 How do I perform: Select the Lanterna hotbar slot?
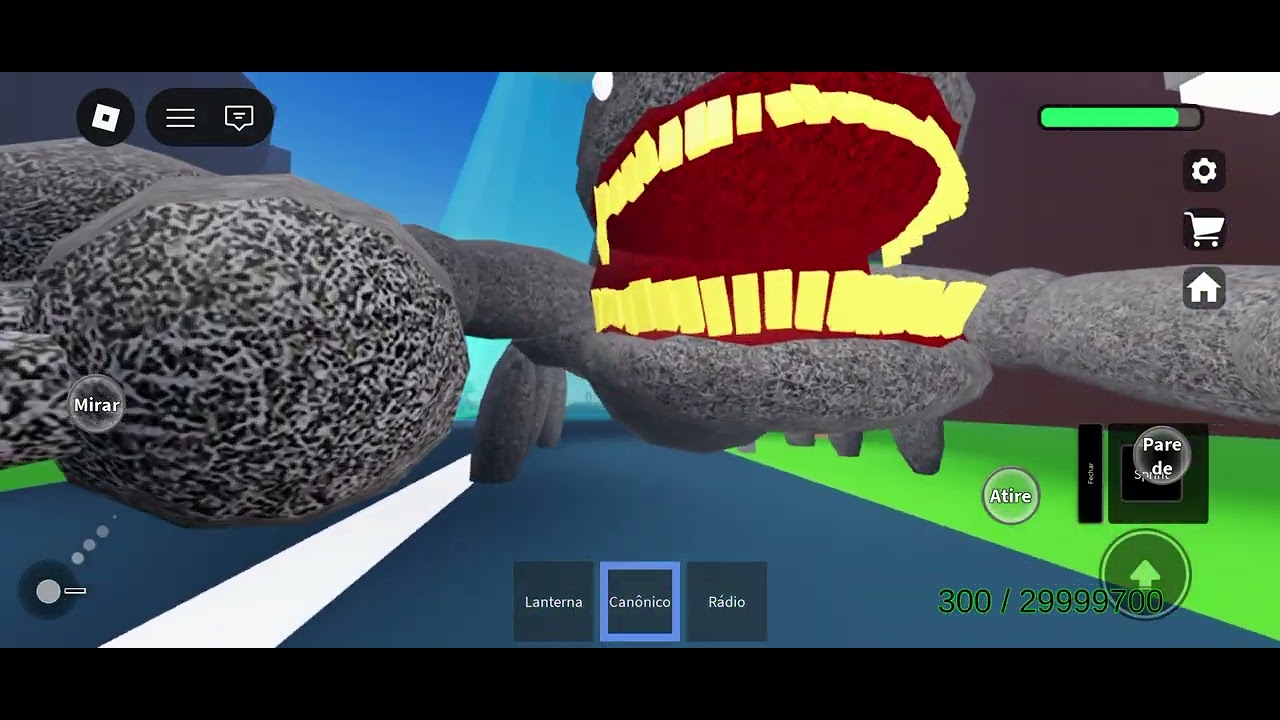553,602
